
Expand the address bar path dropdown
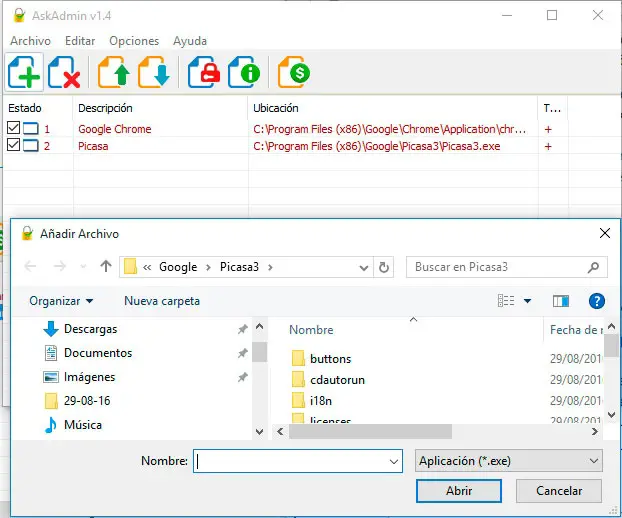coord(364,268)
